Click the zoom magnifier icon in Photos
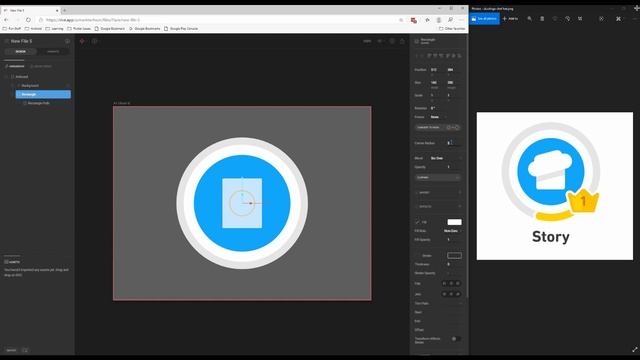640x360 pixels. pos(529,19)
